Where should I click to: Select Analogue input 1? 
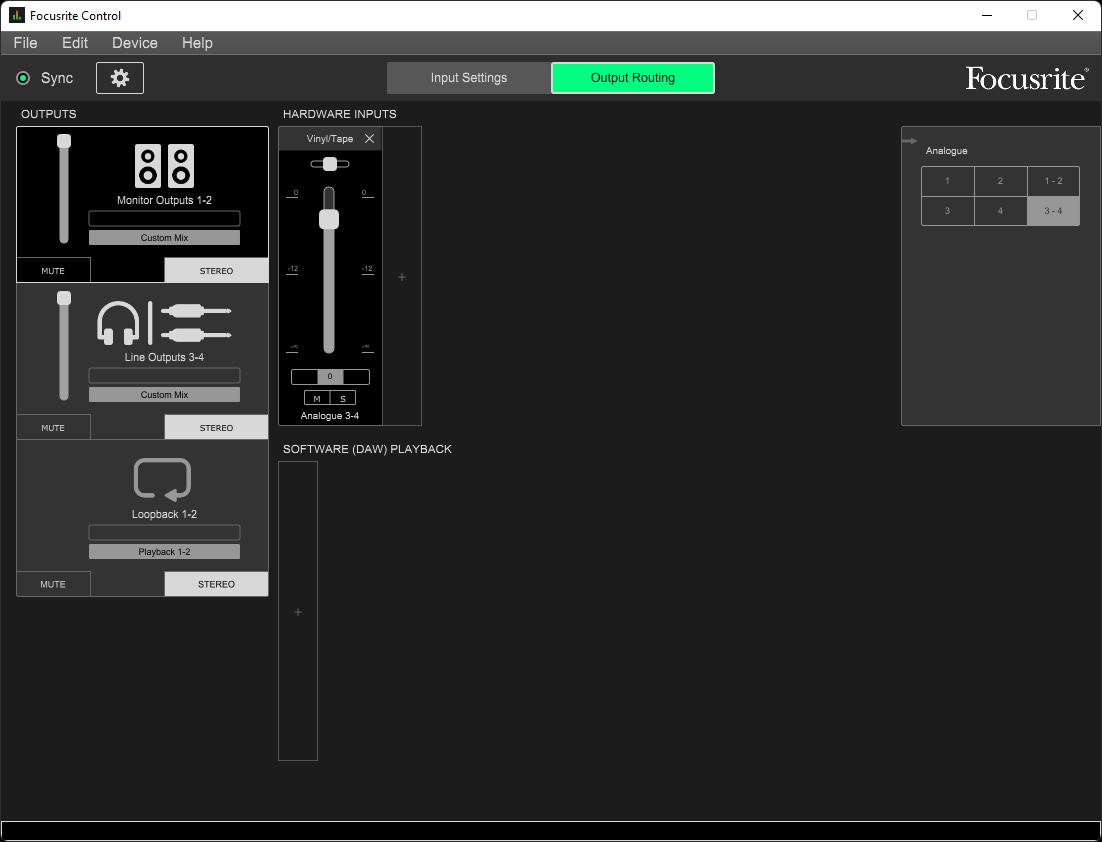947,181
